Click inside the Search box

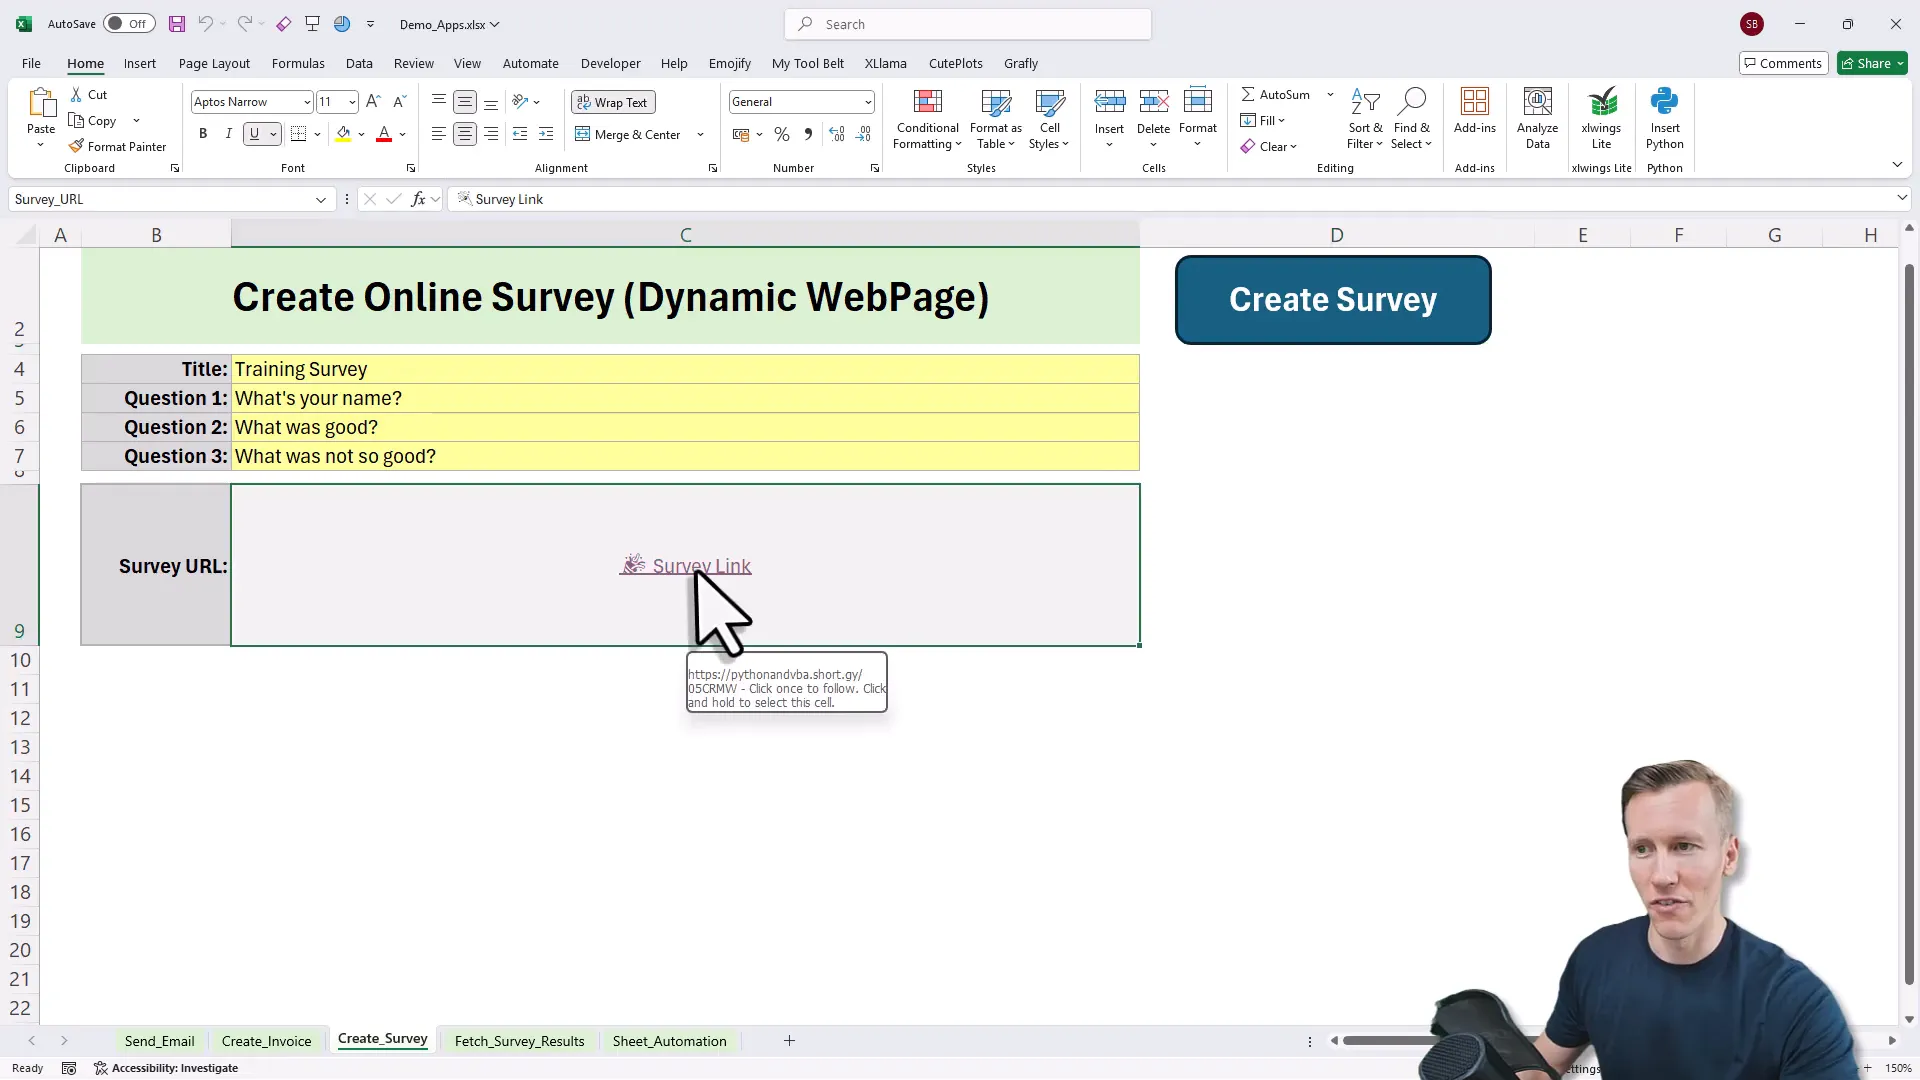pos(966,23)
